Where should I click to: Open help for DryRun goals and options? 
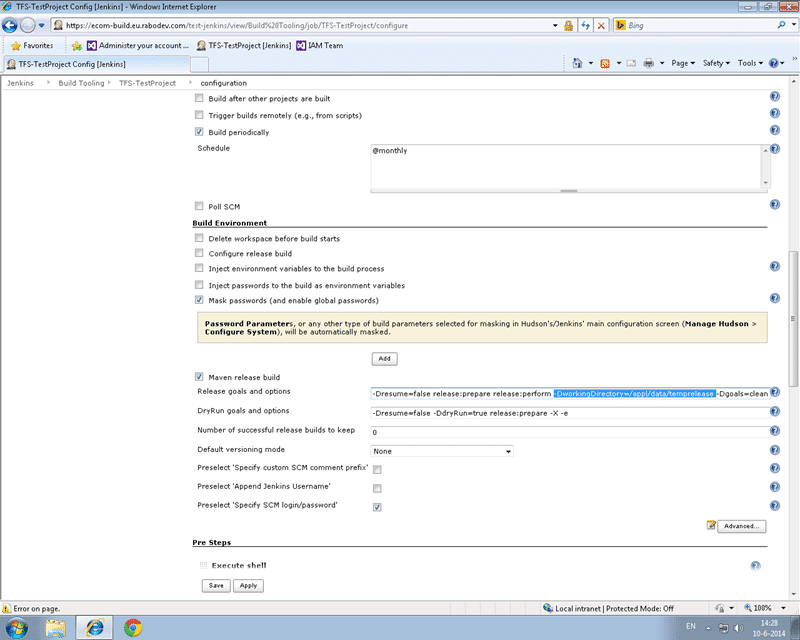tap(774, 411)
